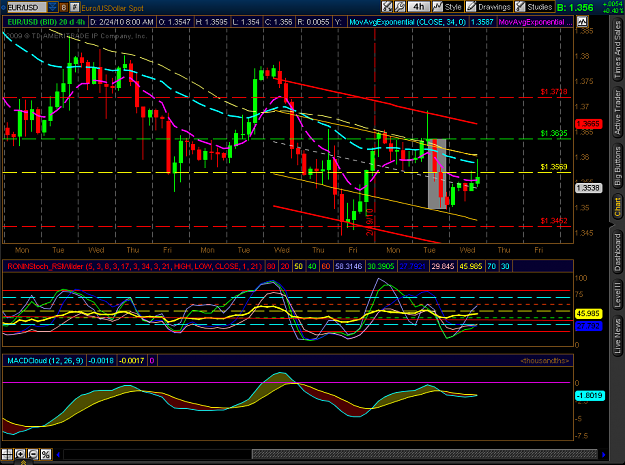Open the Drawings menu
The image size is (625, 465).
(x=489, y=7)
